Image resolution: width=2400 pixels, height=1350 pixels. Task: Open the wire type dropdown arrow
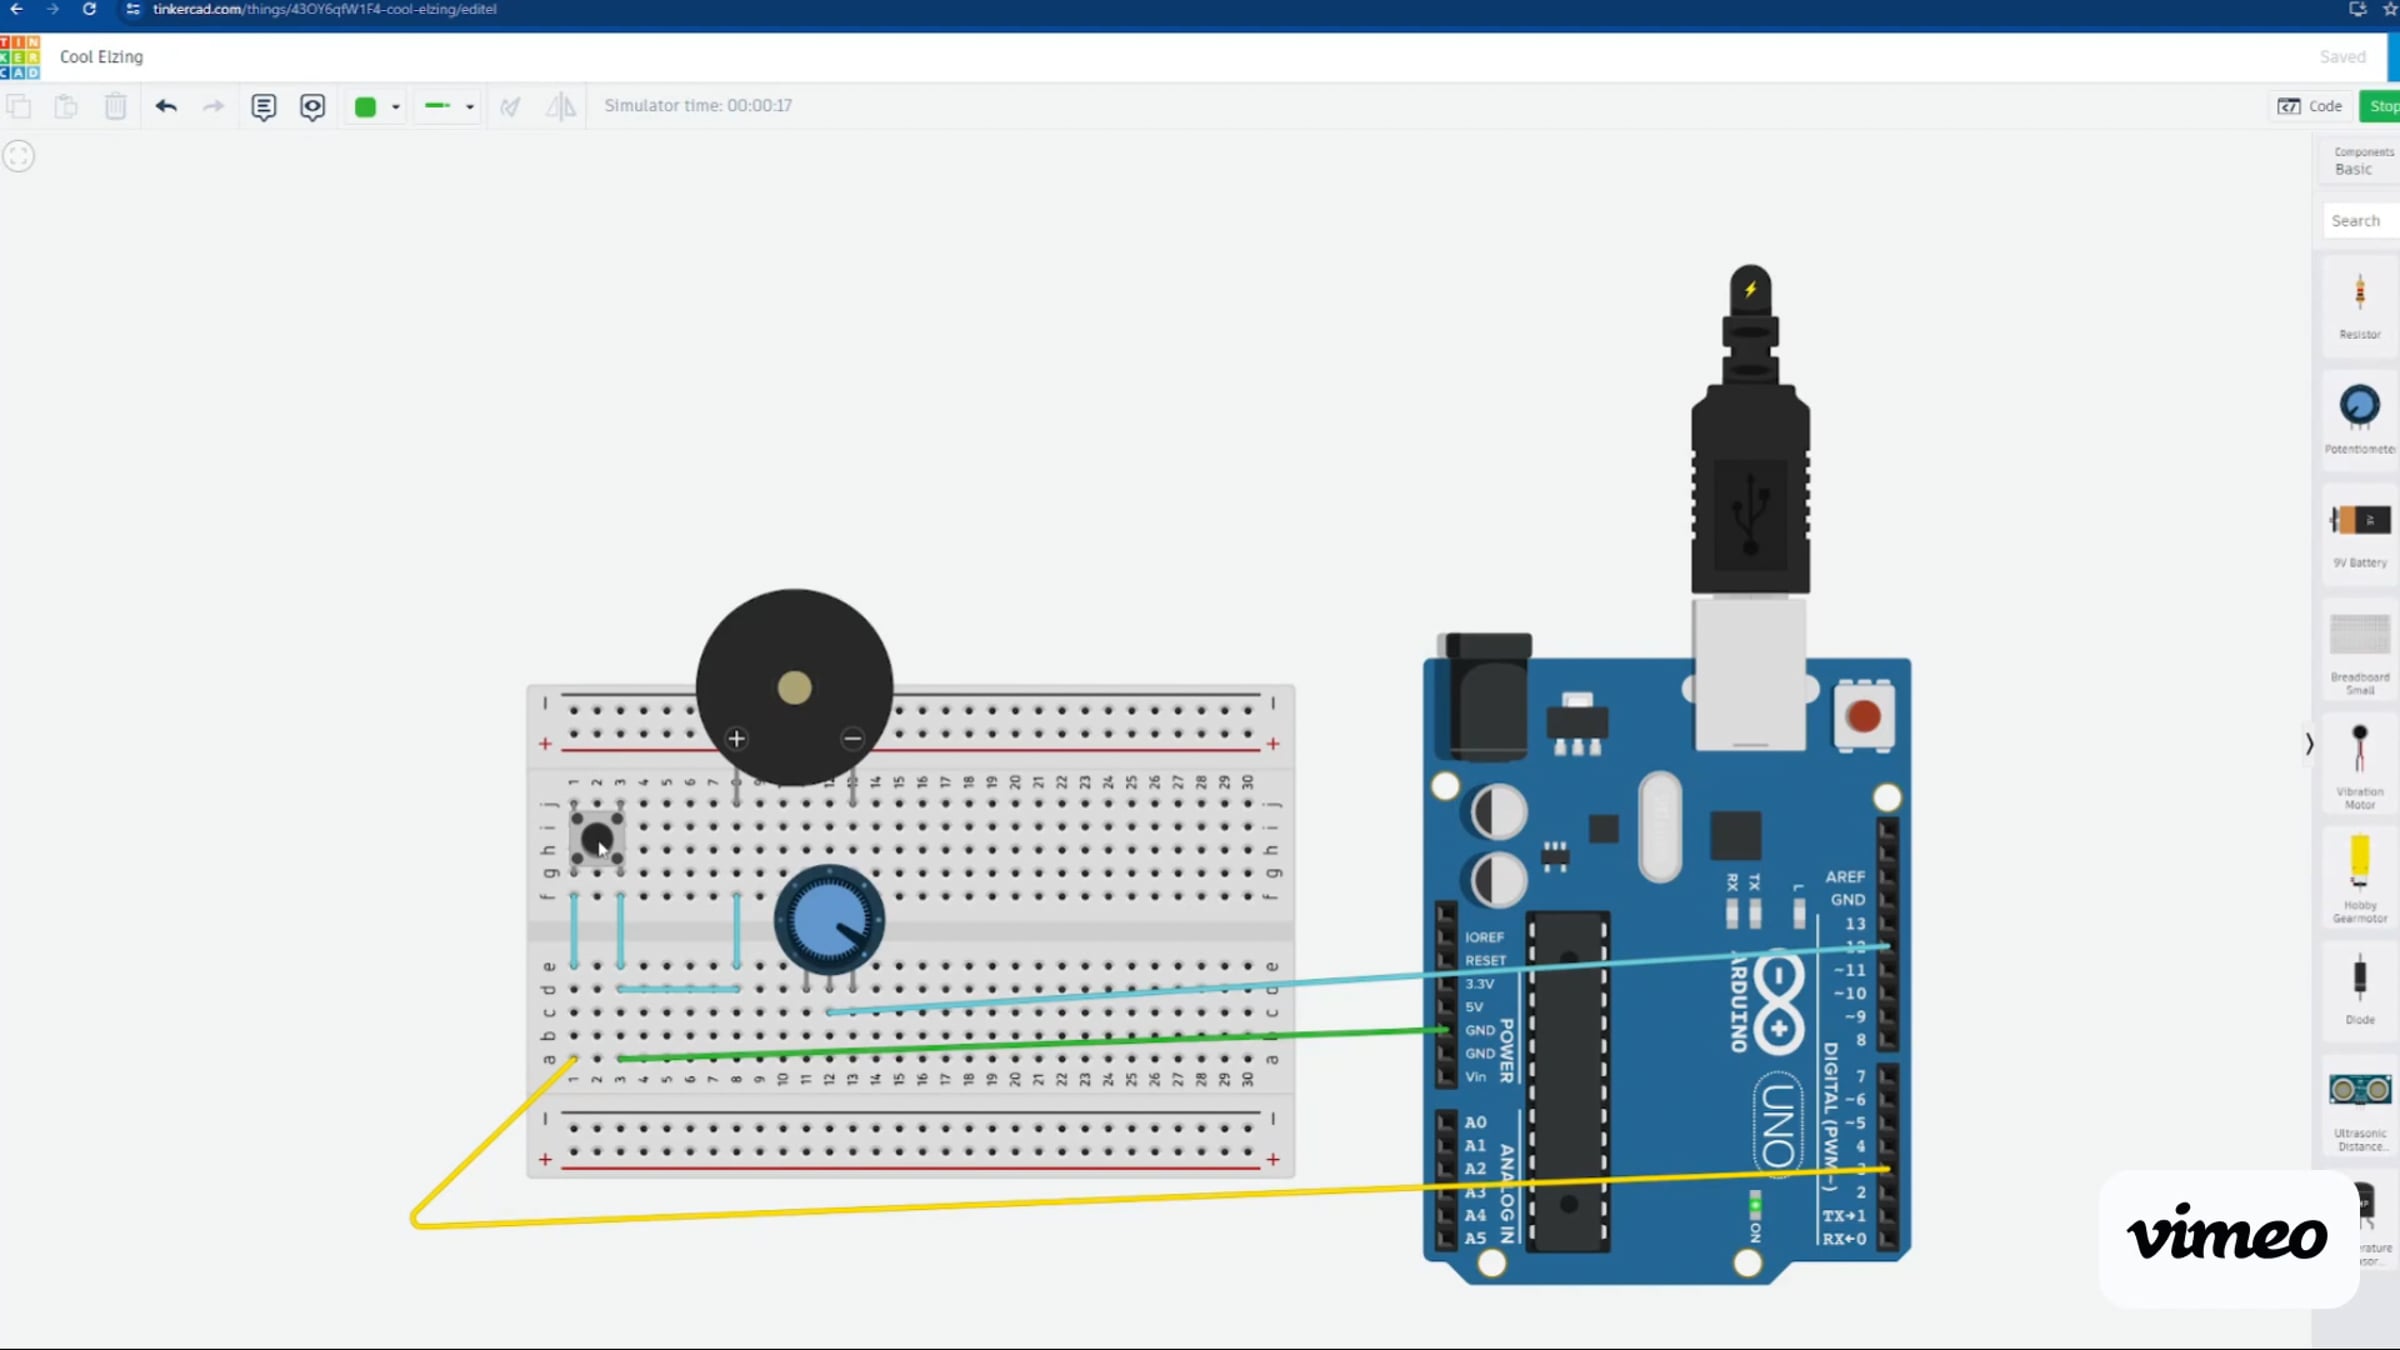(470, 107)
